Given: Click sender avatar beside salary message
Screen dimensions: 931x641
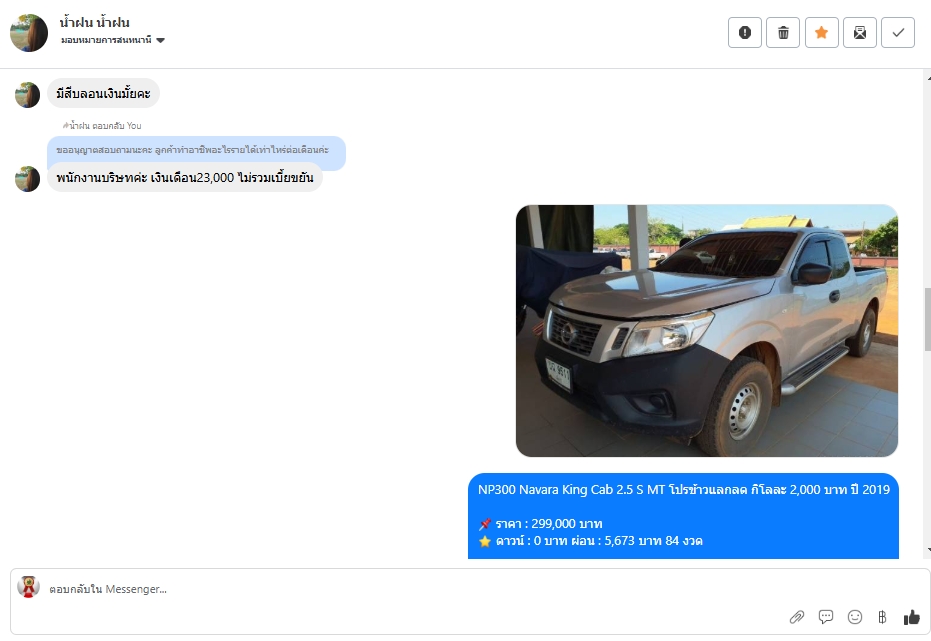Looking at the screenshot, I should [27, 179].
